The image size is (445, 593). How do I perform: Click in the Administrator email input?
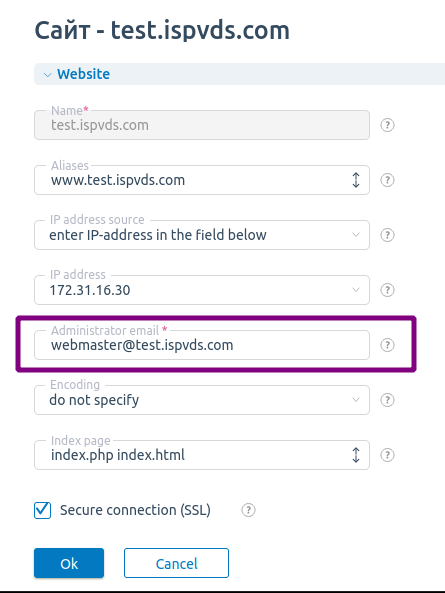[202, 345]
